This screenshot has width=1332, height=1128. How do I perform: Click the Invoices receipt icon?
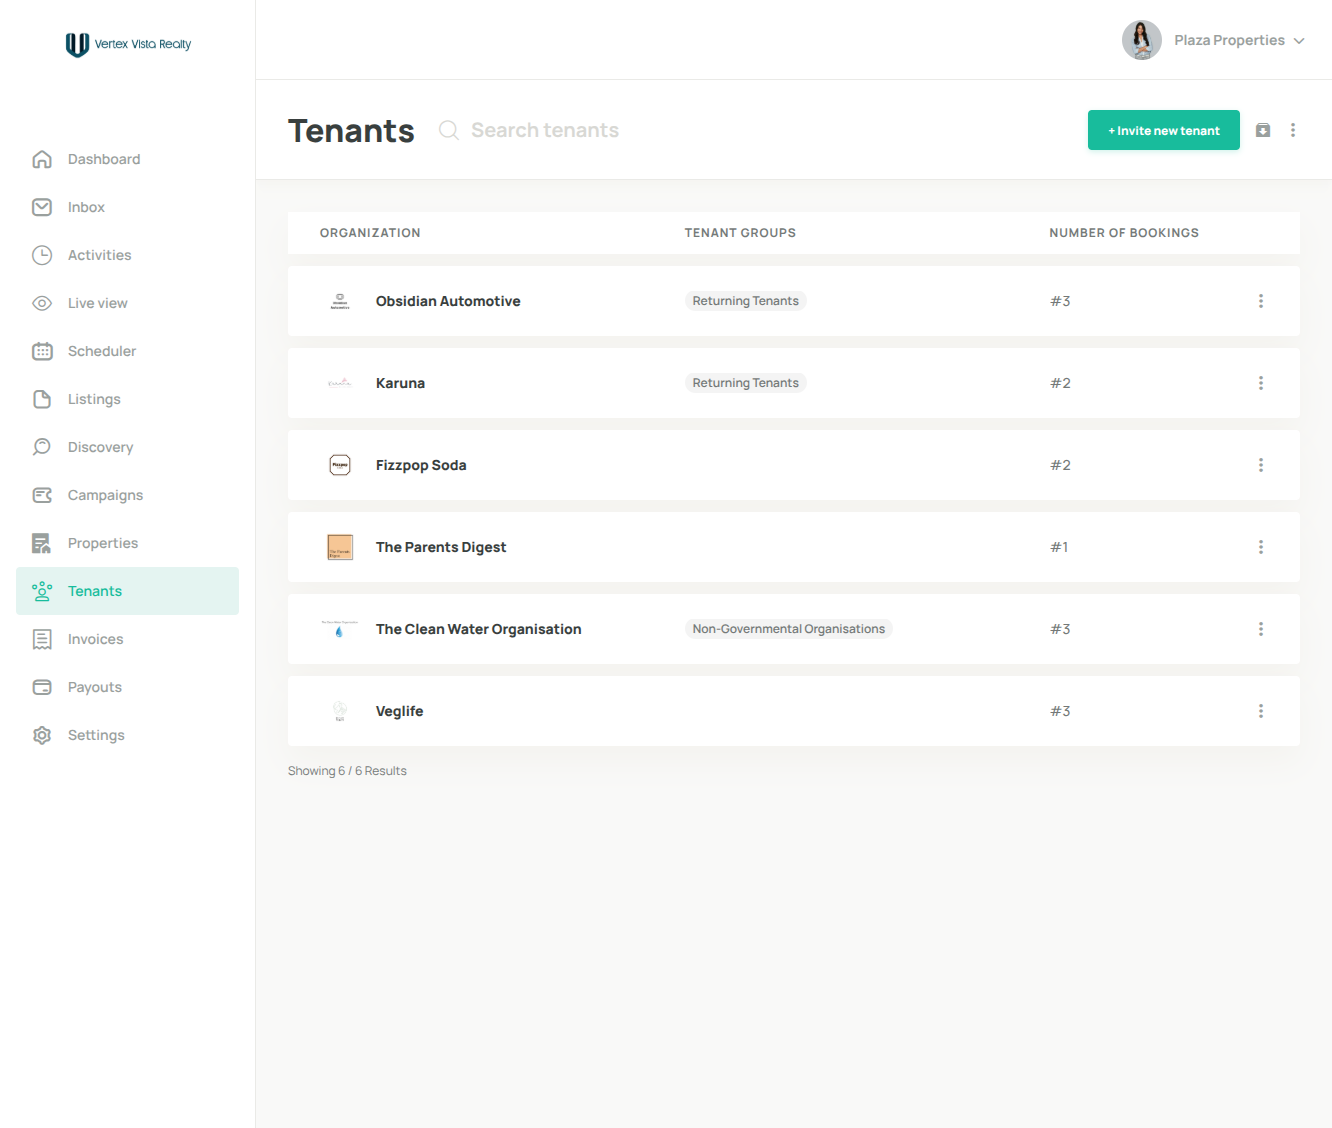click(42, 639)
